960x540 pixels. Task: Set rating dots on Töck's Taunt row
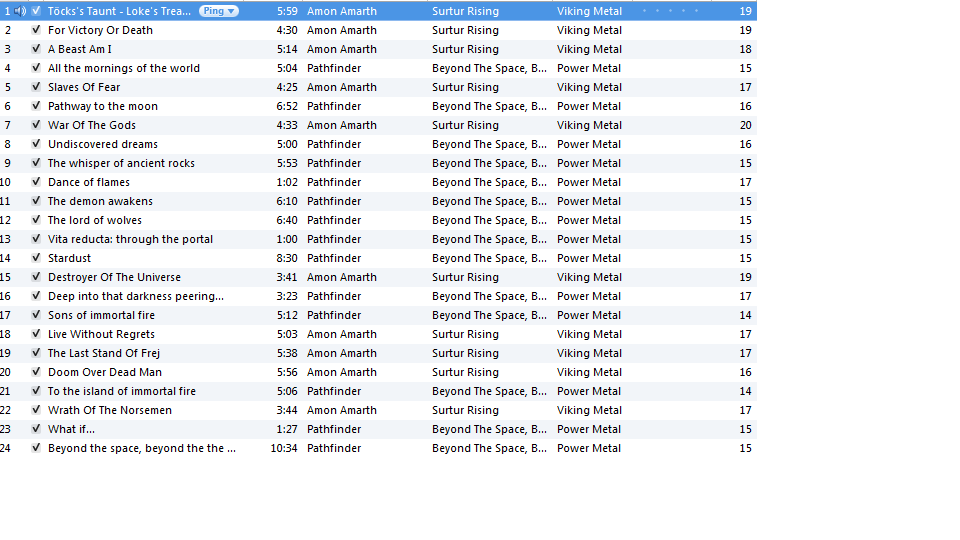tap(670, 11)
